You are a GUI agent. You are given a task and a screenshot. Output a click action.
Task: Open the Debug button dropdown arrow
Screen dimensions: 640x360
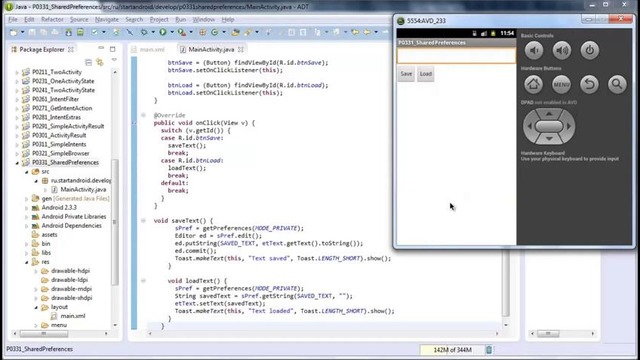(x=153, y=32)
